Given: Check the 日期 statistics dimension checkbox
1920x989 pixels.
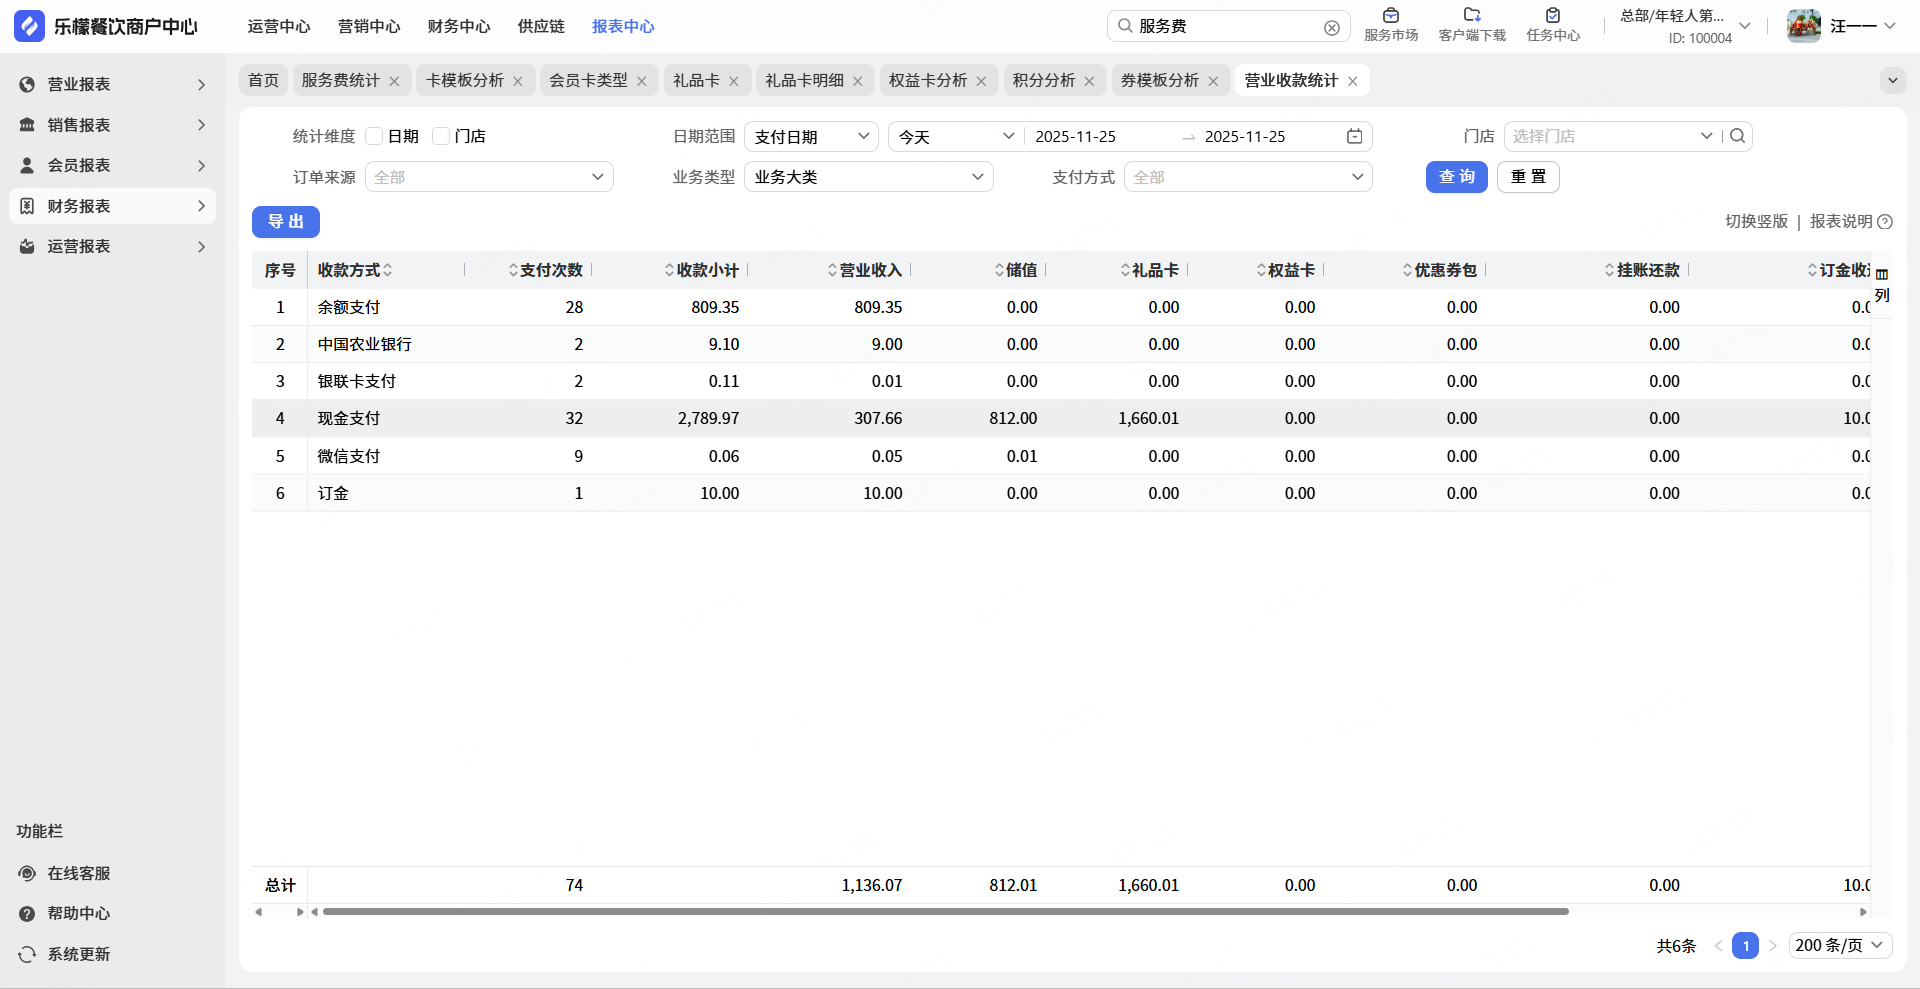Looking at the screenshot, I should (x=375, y=136).
